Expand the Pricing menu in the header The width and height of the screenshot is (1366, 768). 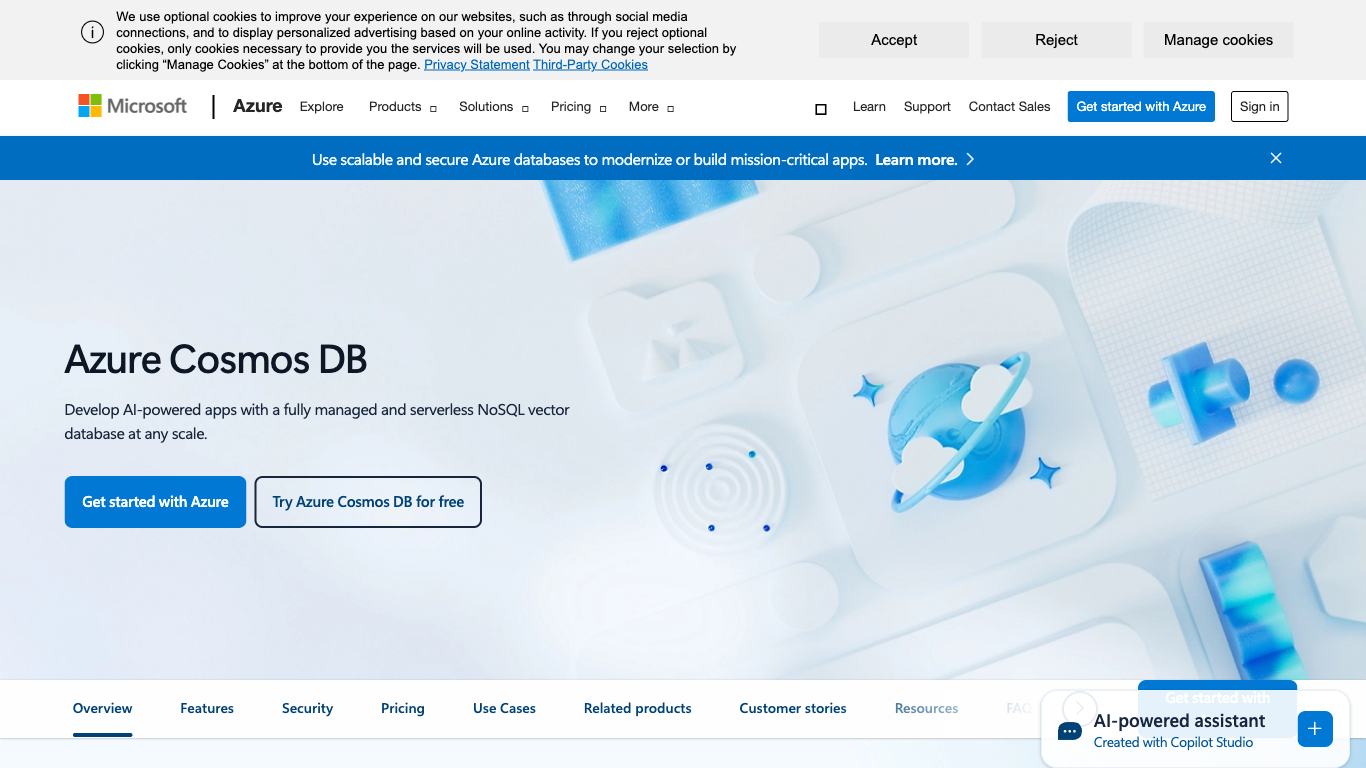pos(578,107)
